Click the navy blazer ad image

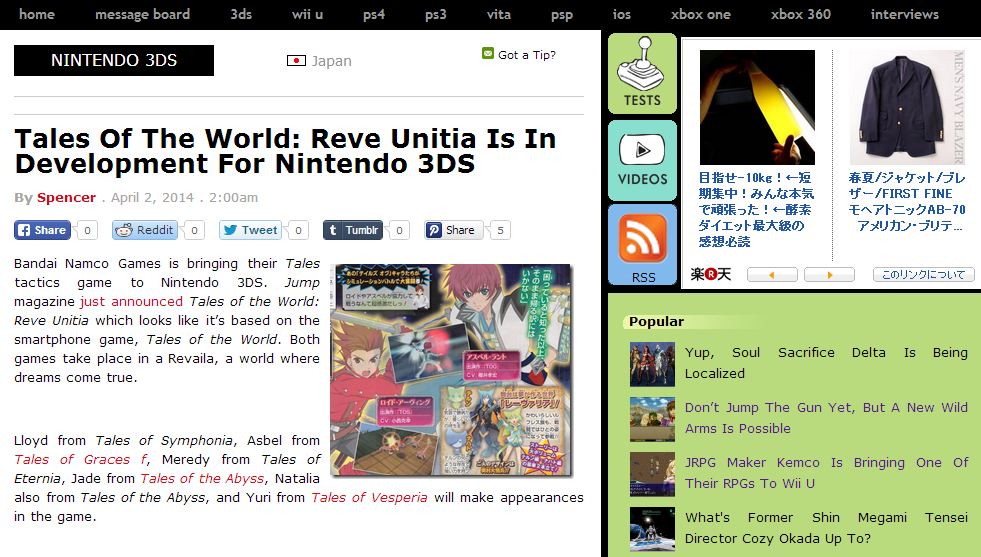pos(907,107)
